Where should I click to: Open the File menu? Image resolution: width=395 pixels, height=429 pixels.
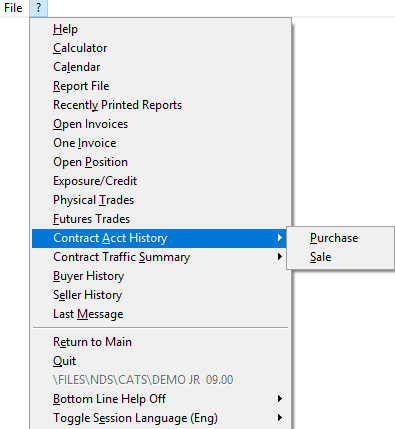[13, 8]
